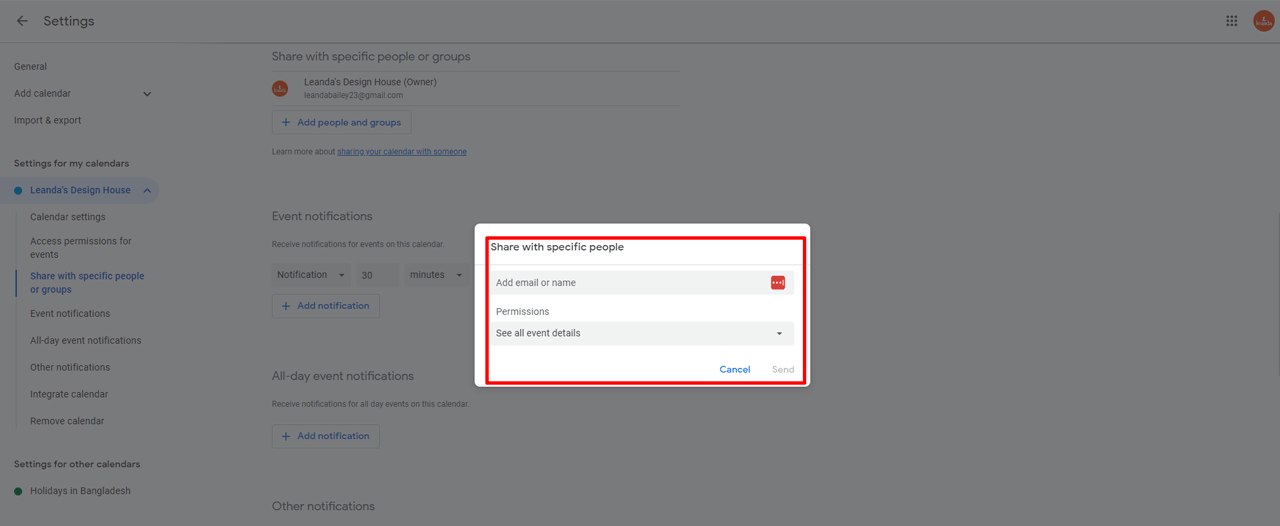Open General settings in the sidebar
Image resolution: width=1280 pixels, height=526 pixels.
[31, 67]
